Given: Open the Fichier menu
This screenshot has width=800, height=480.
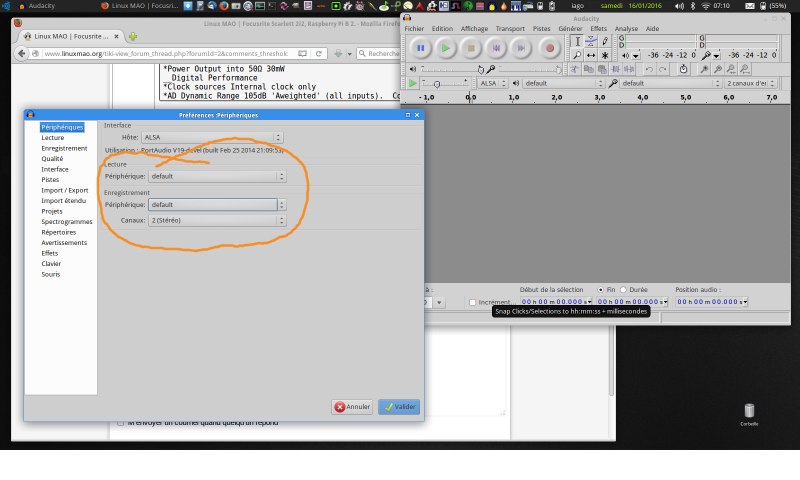Looking at the screenshot, I should pyautogui.click(x=414, y=29).
